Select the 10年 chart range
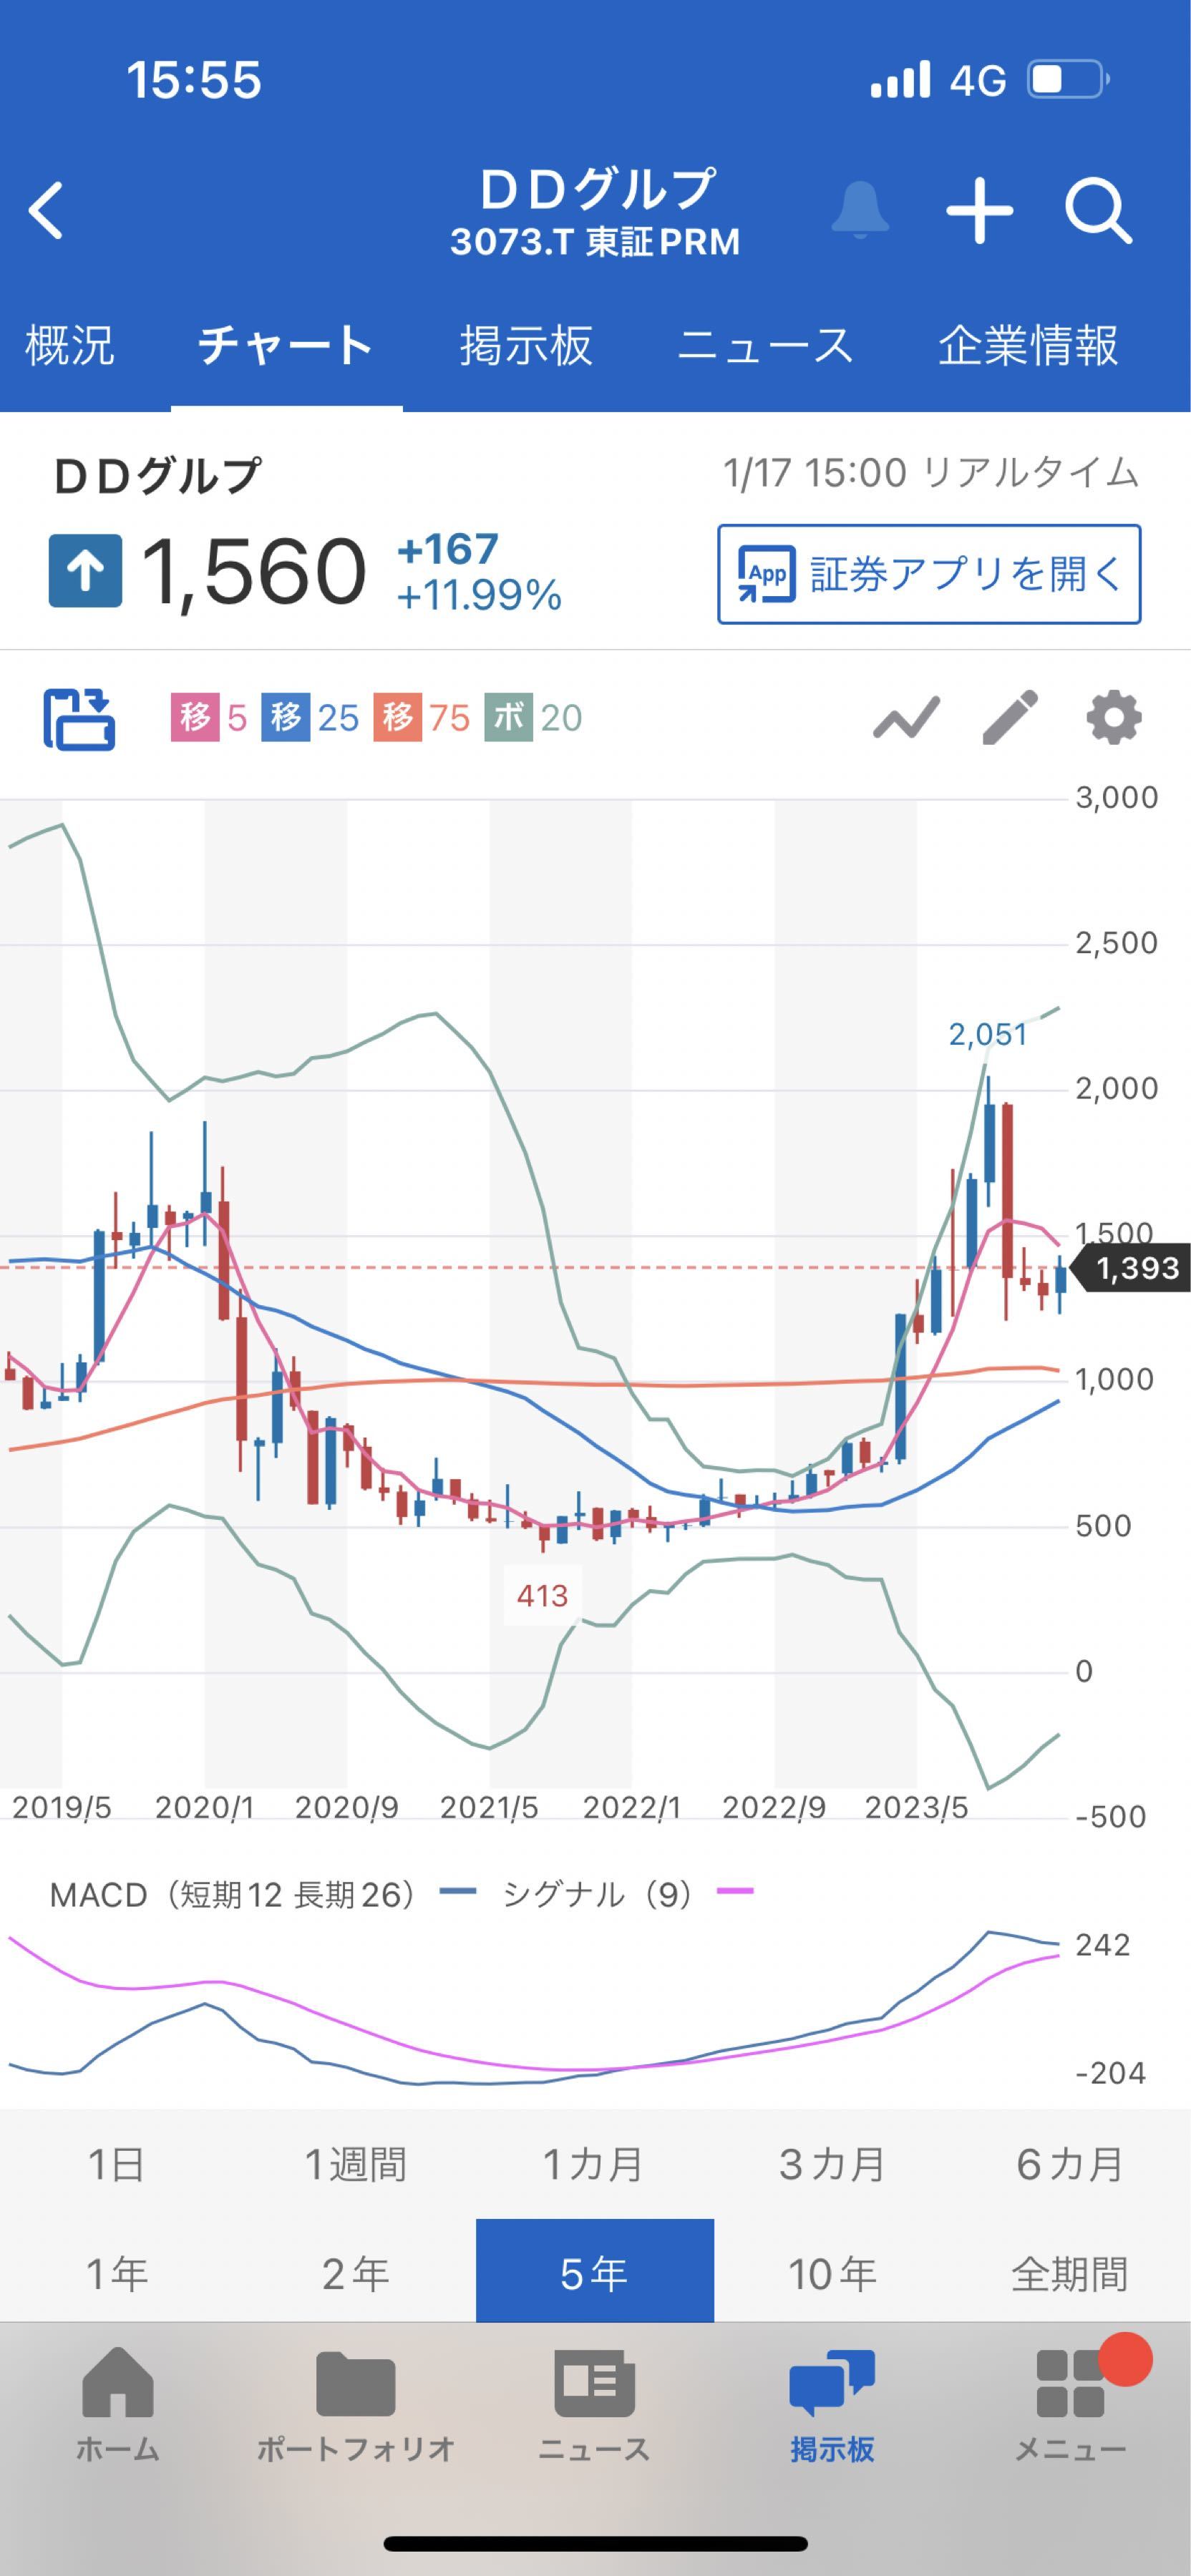1191x2576 pixels. click(x=832, y=2274)
